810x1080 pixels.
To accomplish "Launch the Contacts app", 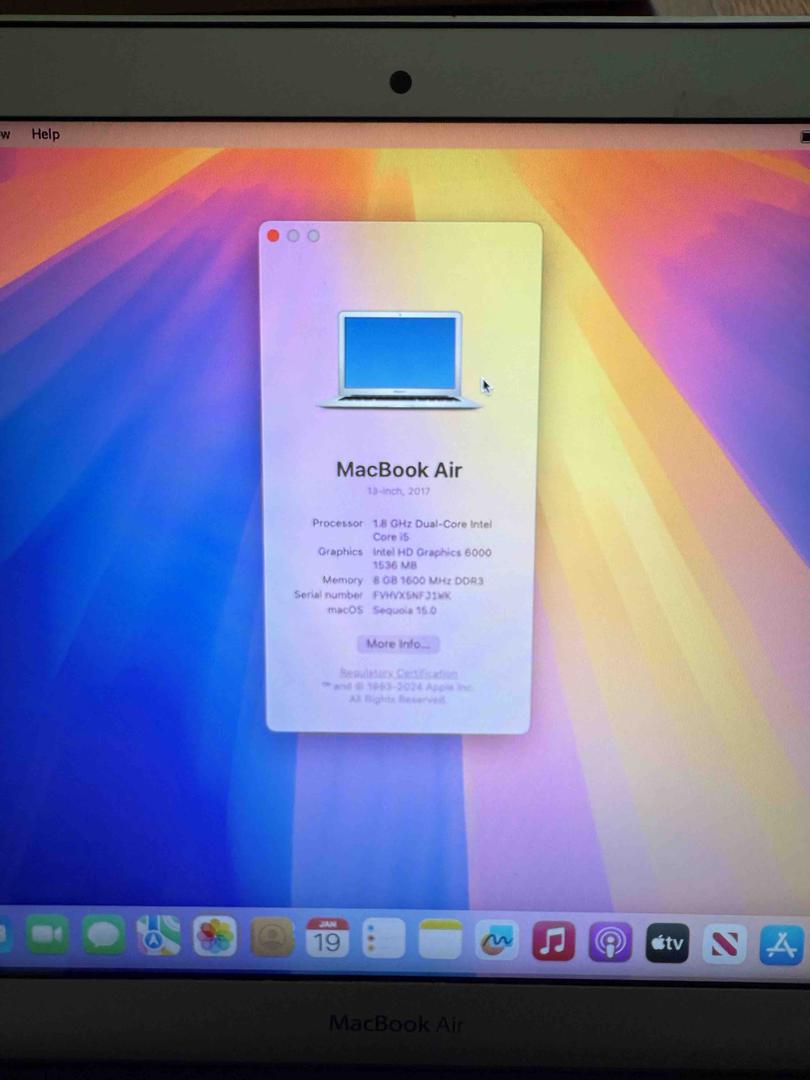I will click(x=271, y=937).
